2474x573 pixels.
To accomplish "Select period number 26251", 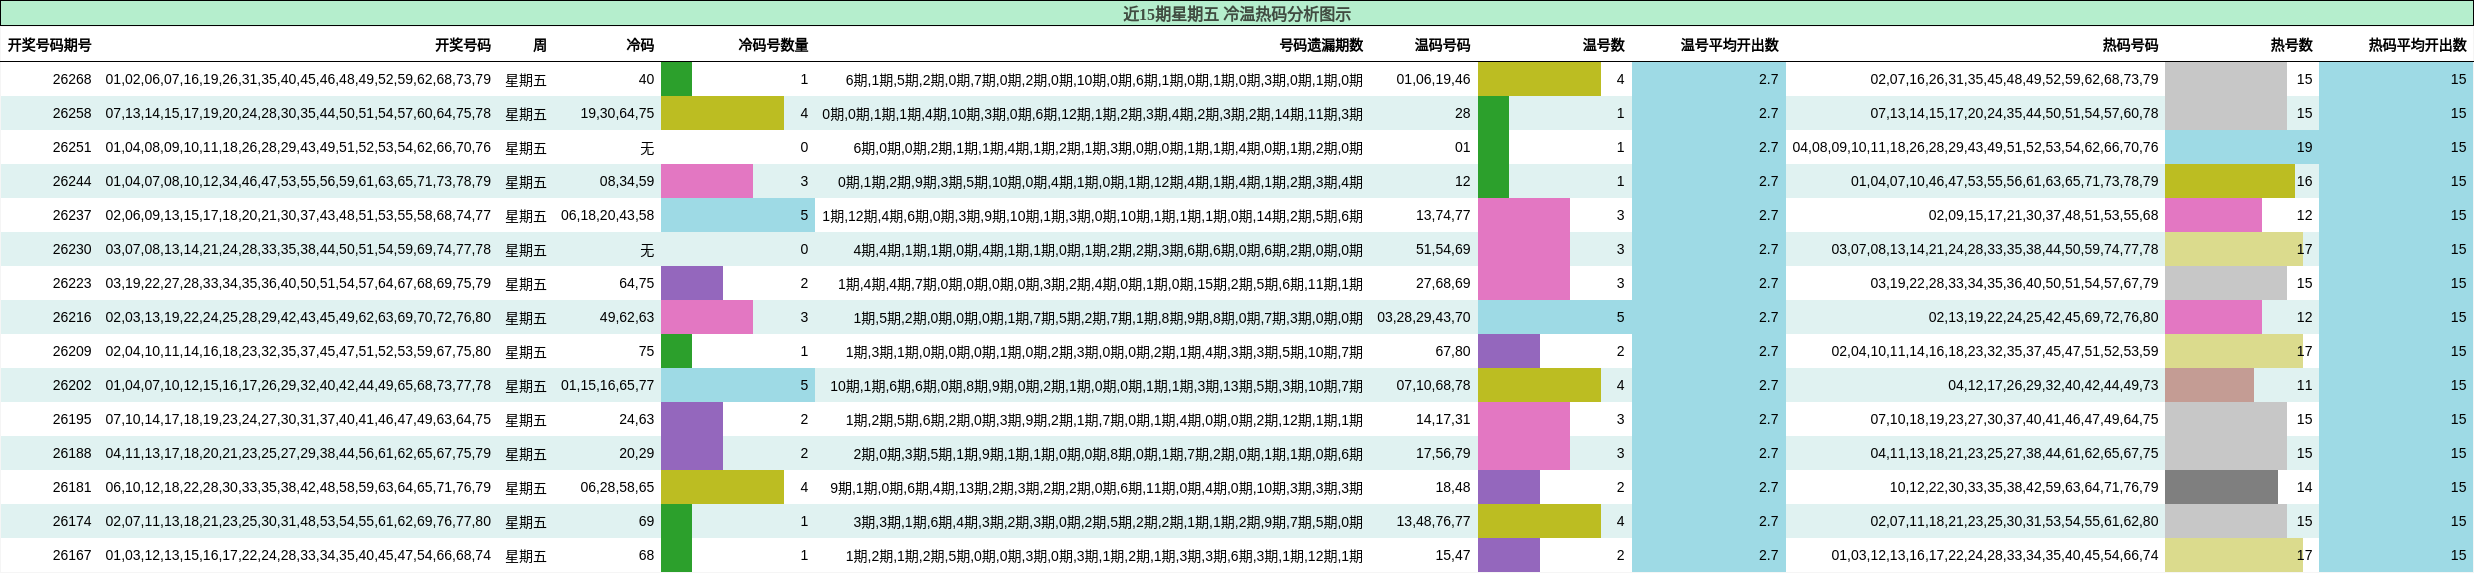I will 72,147.
